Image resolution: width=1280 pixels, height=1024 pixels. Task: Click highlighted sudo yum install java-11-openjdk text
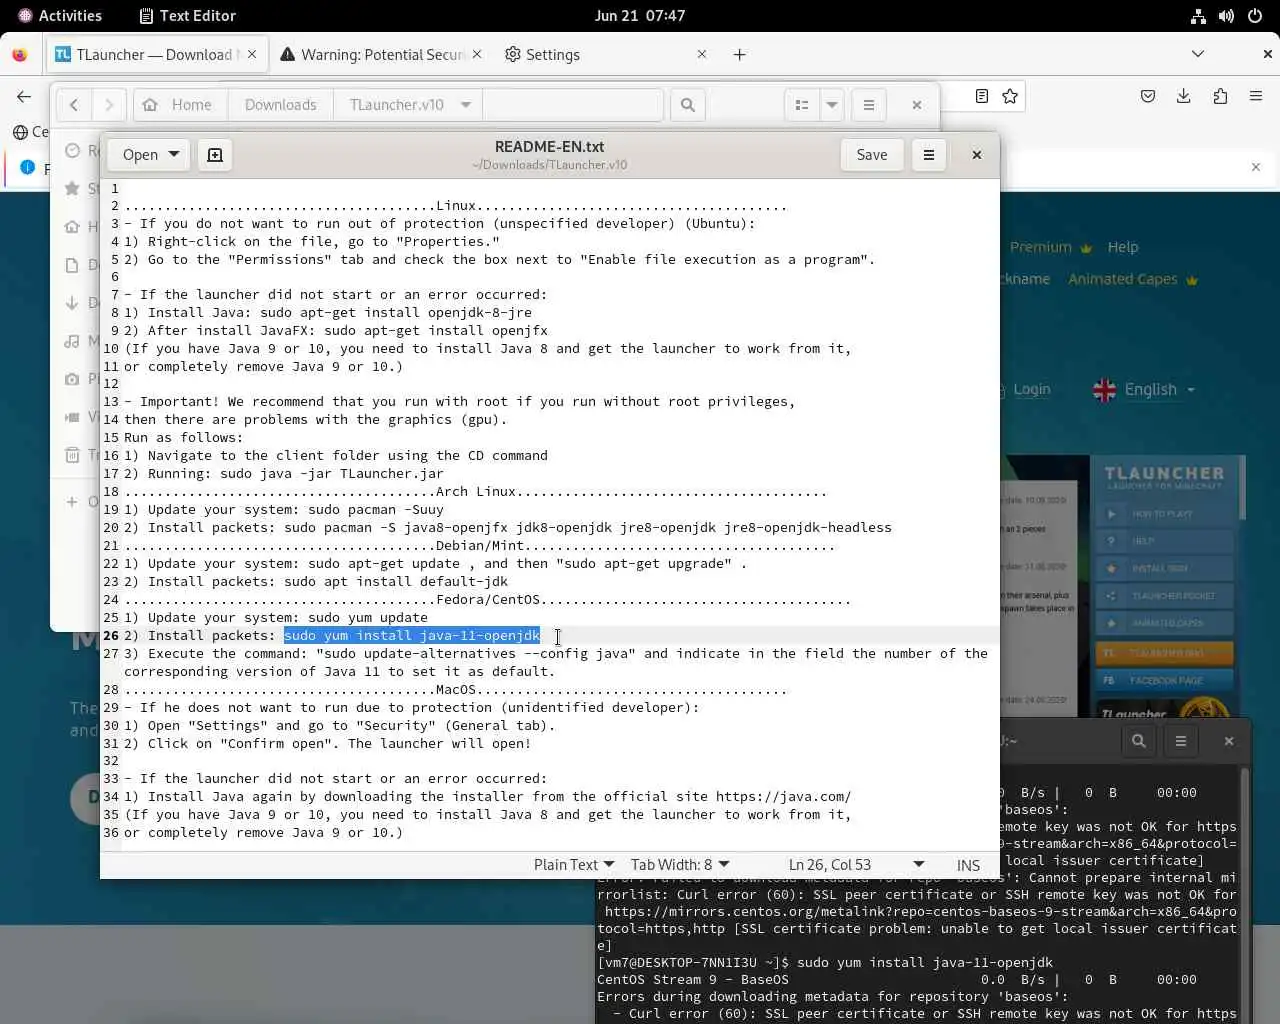[x=412, y=636]
